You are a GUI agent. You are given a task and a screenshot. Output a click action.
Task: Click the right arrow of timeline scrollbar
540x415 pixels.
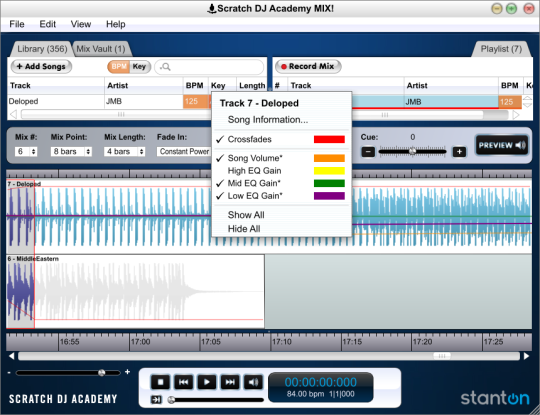(x=526, y=356)
